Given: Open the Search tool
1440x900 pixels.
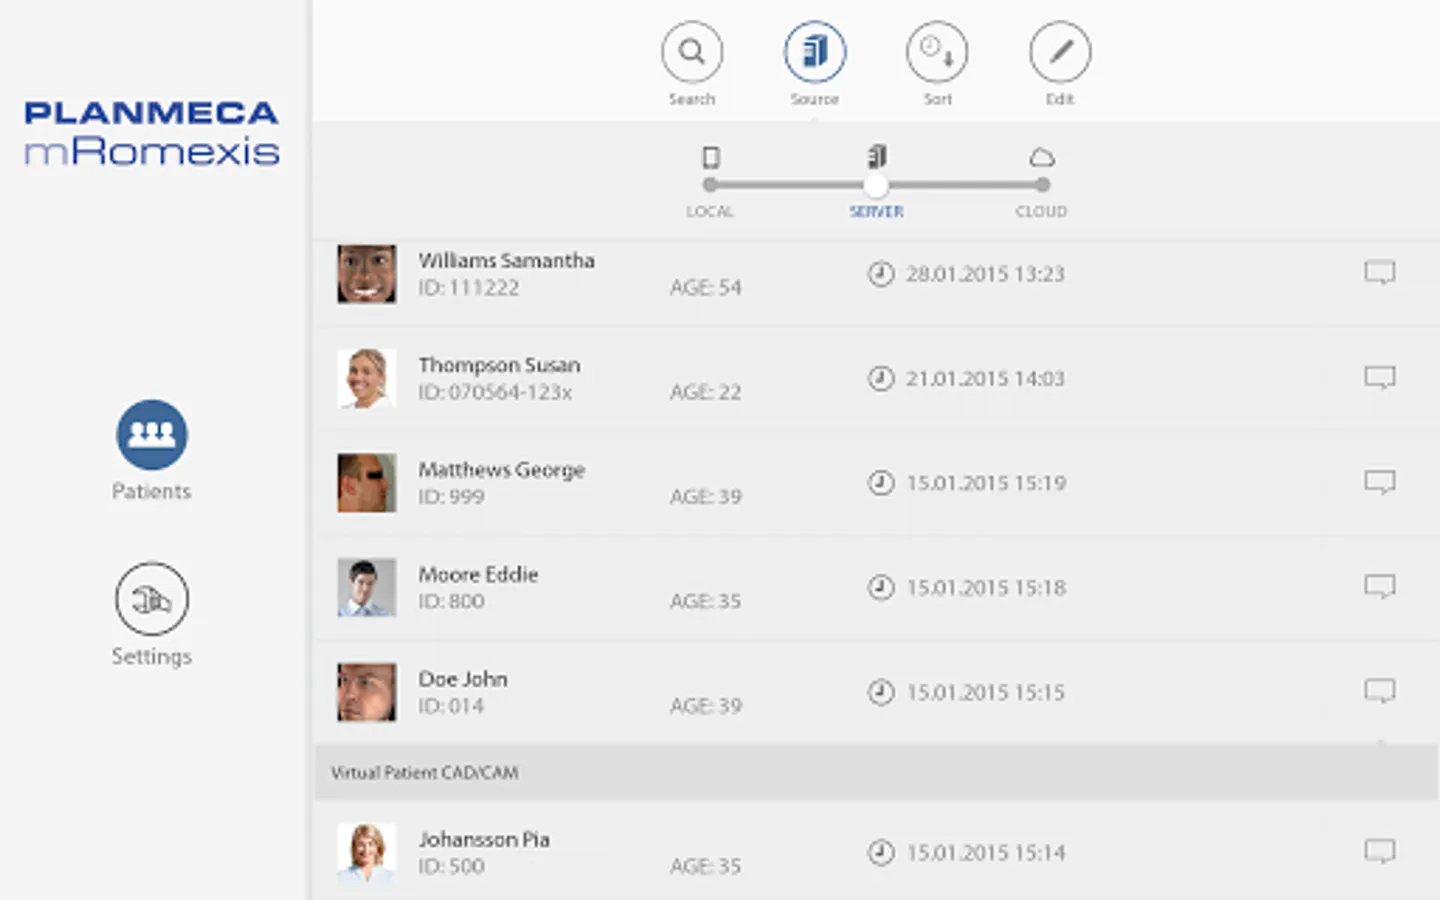Looking at the screenshot, I should [x=691, y=52].
